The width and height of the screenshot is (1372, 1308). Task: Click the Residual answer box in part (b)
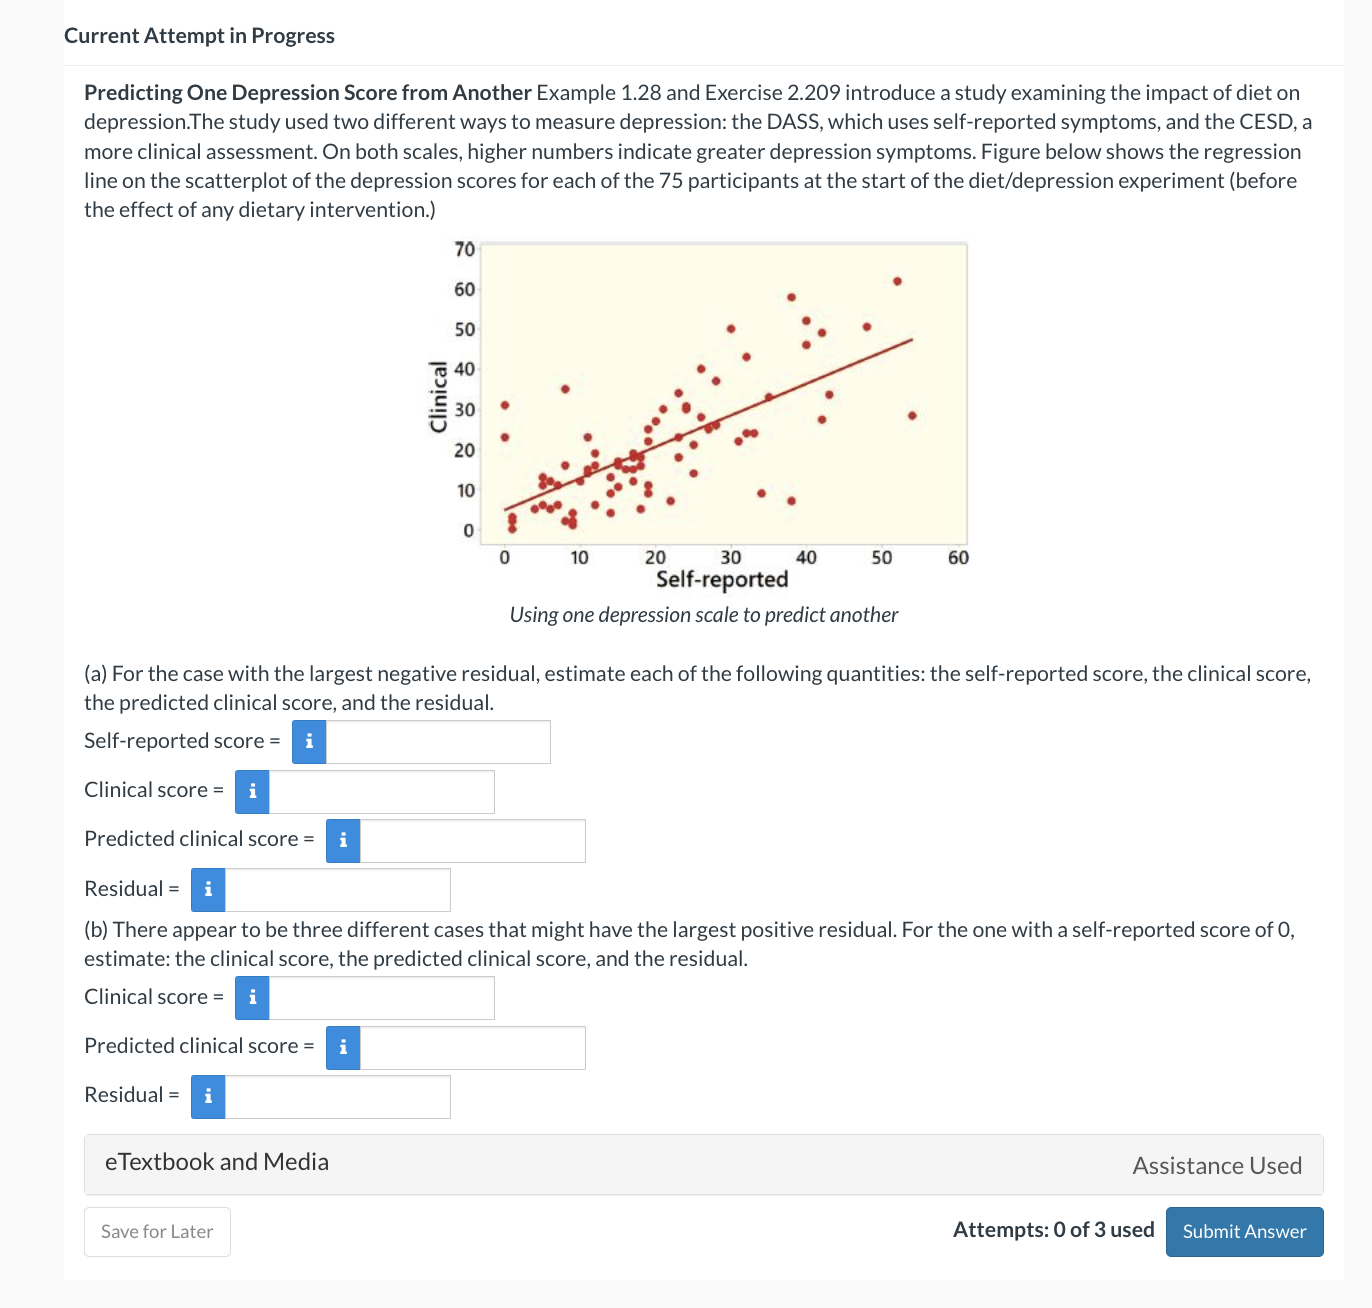338,1096
